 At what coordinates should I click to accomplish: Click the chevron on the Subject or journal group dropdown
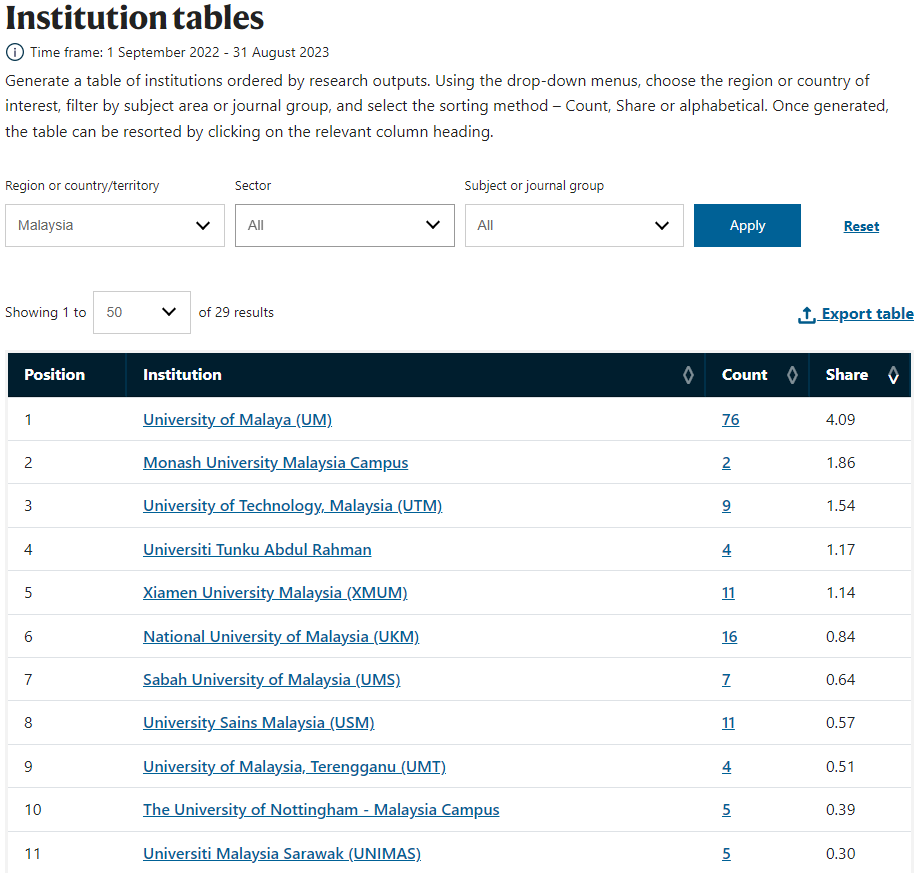coord(661,225)
